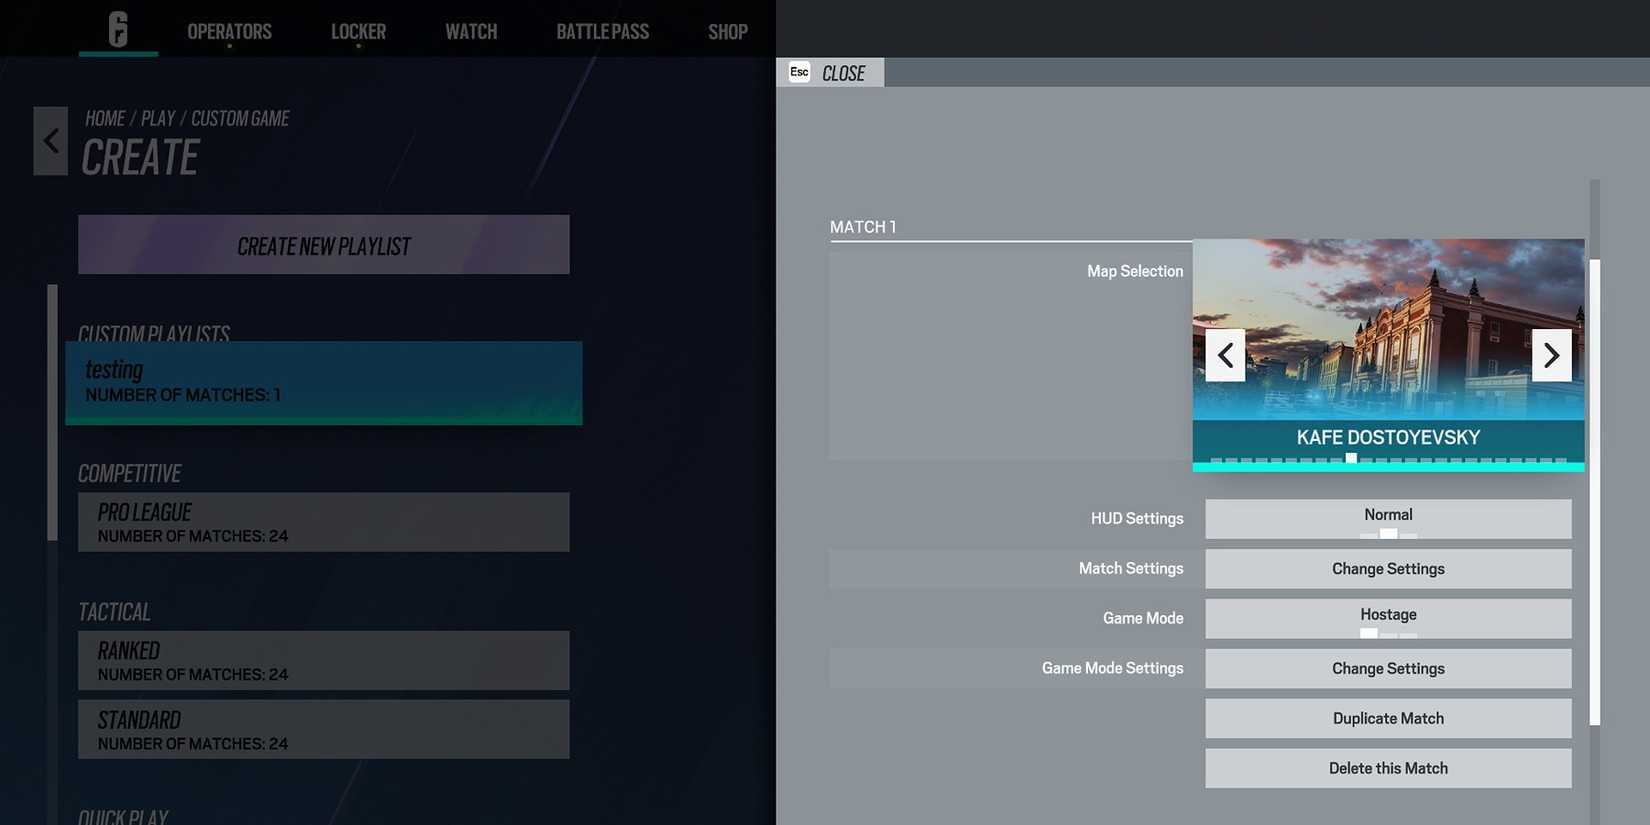Click HOME in the breadcrumb

[105, 118]
